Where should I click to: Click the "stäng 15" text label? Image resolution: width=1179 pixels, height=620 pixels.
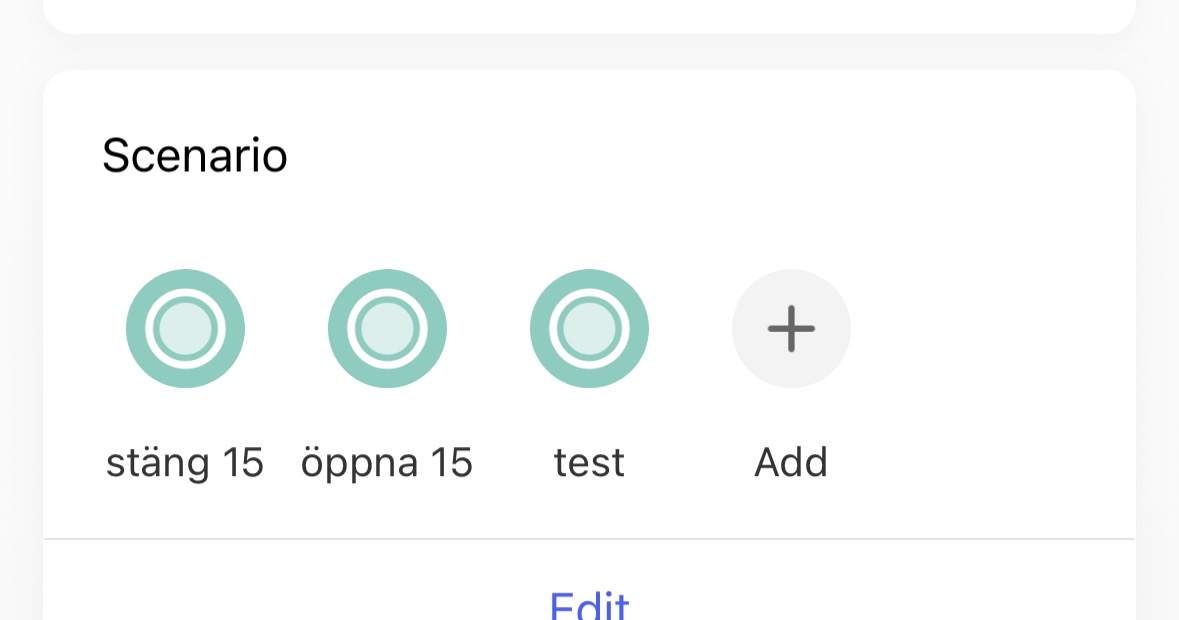point(185,462)
